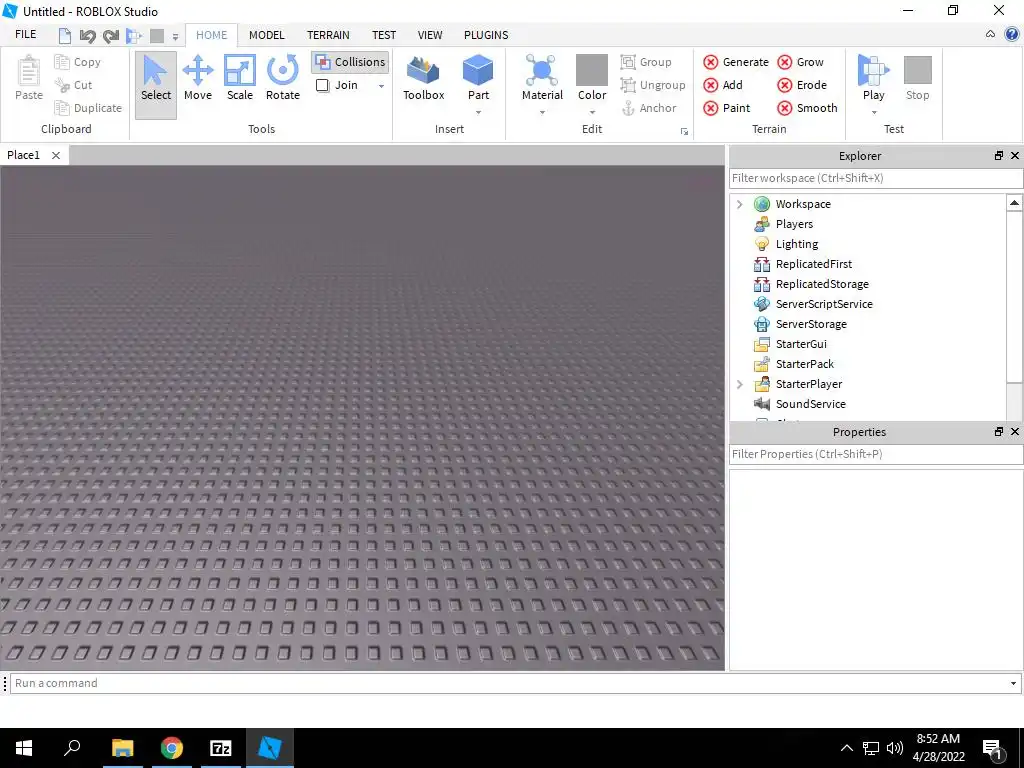Switch to the MODEL tab
The image size is (1024, 768).
(266, 35)
